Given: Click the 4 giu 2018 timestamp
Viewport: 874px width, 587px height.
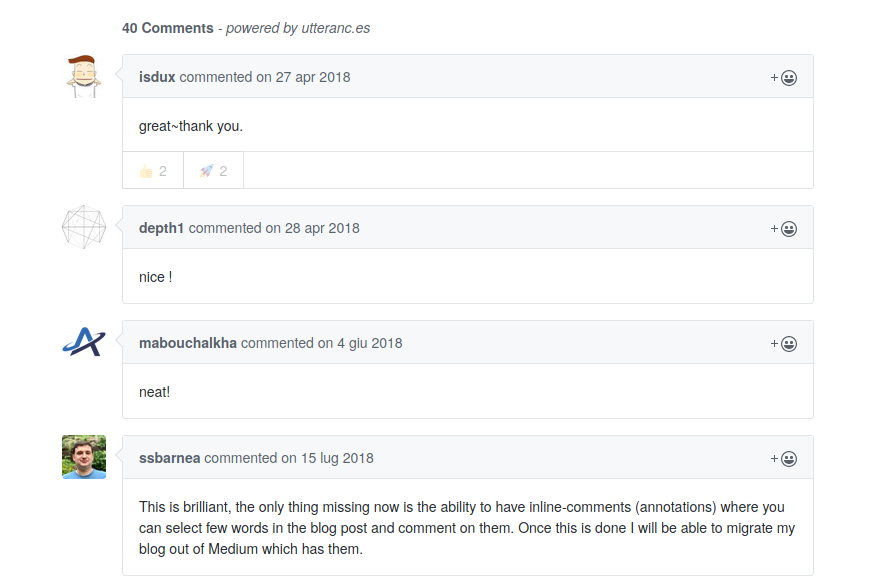Looking at the screenshot, I should pos(370,343).
